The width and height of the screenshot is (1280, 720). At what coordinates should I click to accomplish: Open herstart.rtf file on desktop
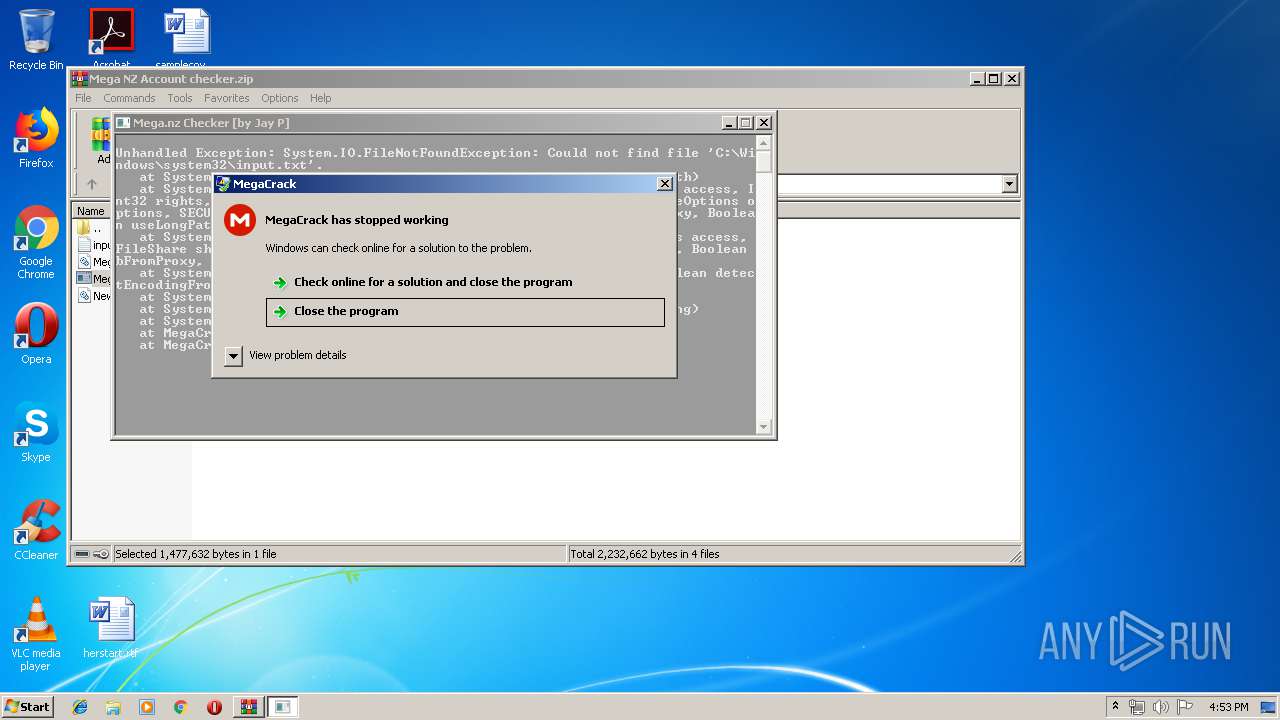click(111, 628)
